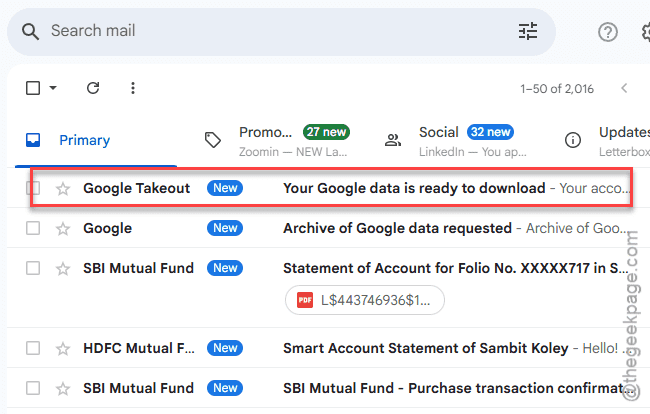This screenshot has height=414, width=650.
Task: Click the '32 new' Social badge
Action: [490, 132]
